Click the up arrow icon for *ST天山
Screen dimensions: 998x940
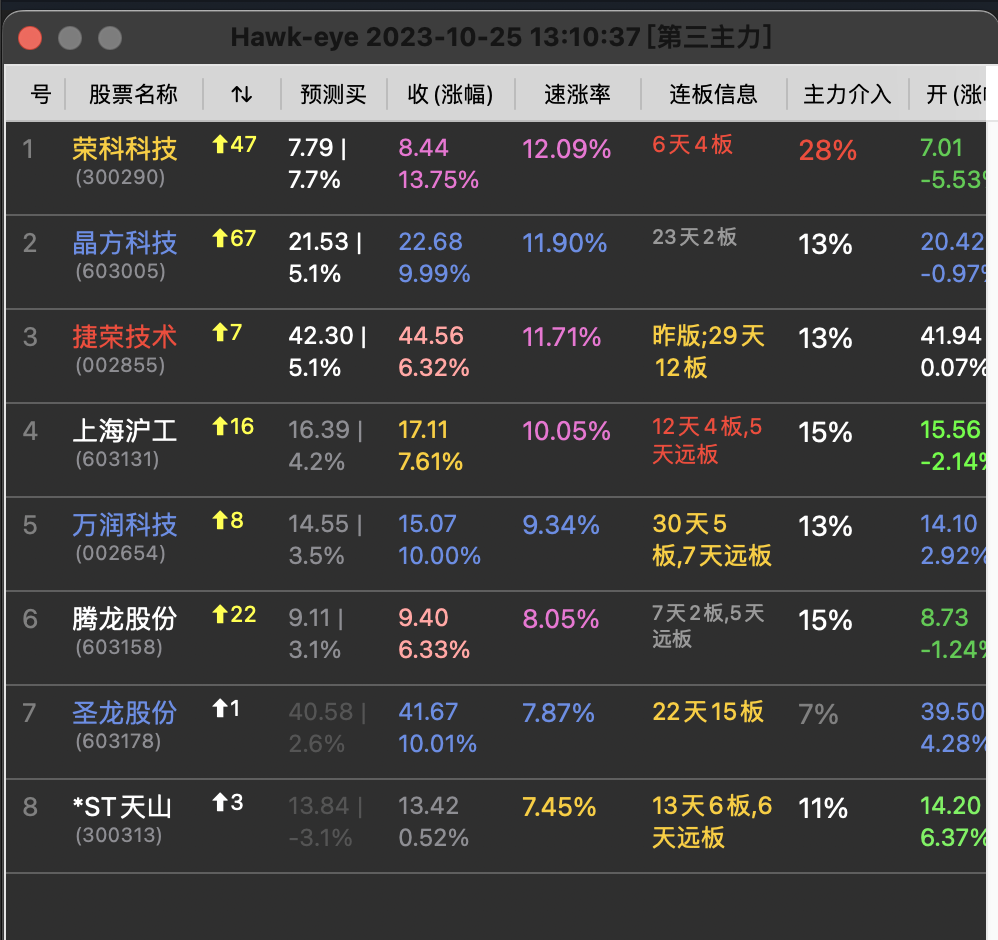click(220, 803)
